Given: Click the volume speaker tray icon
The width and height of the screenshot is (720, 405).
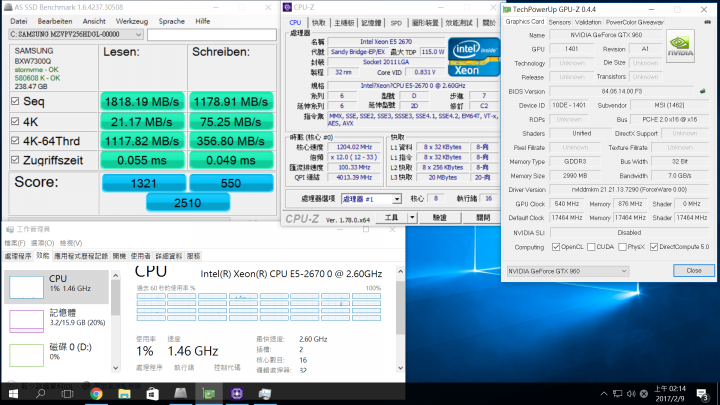Looking at the screenshot, I should [x=631, y=394].
